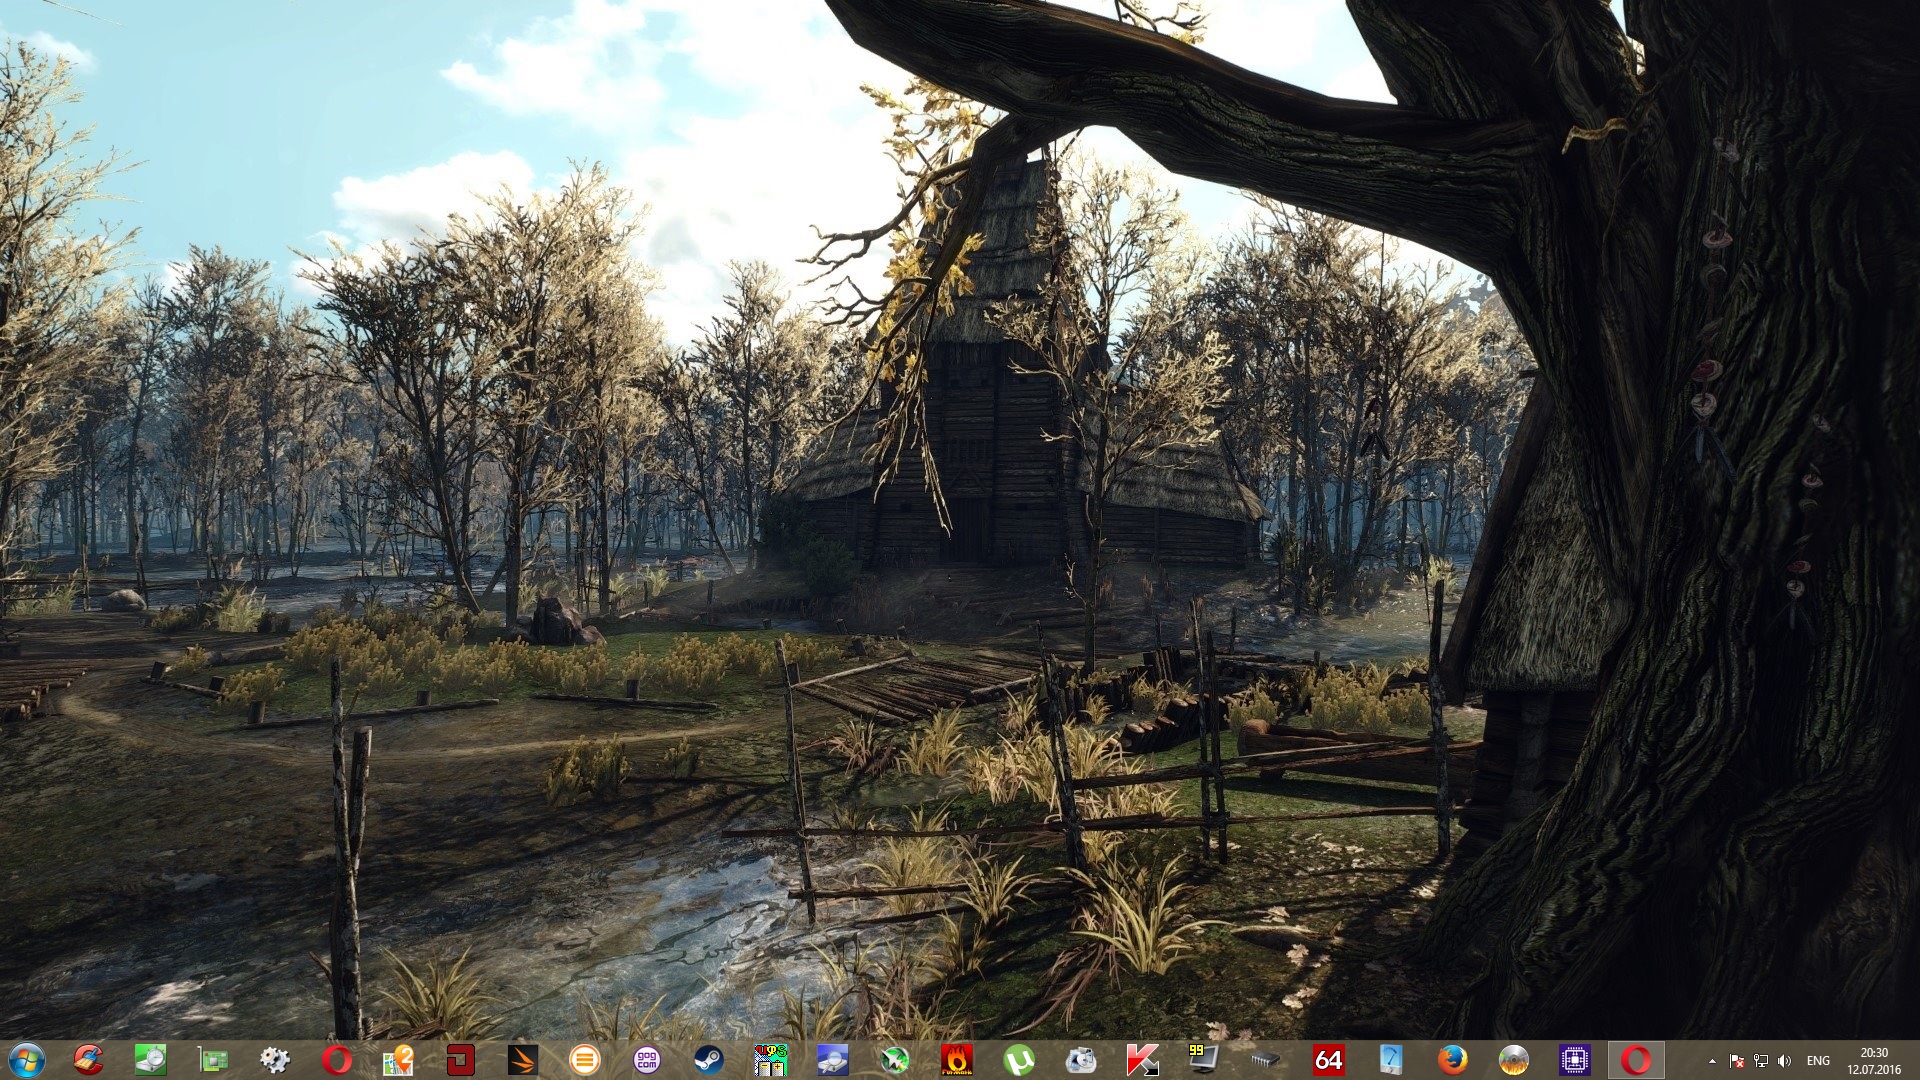Show hidden system tray icons
Screen dimensions: 1920x1080
[x=1712, y=1061]
